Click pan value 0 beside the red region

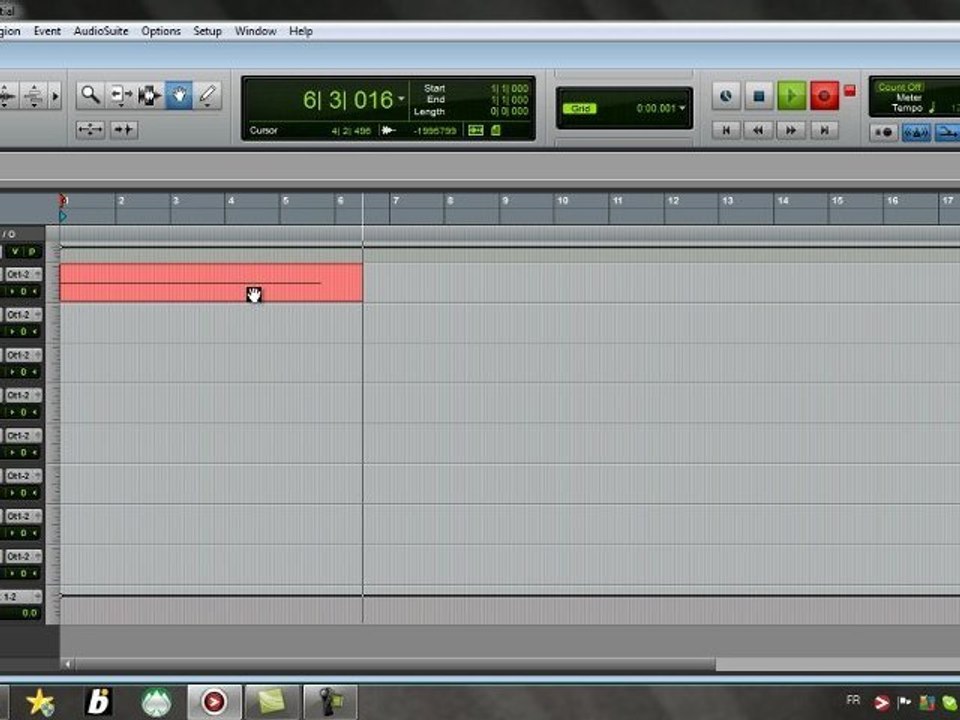tap(23, 291)
